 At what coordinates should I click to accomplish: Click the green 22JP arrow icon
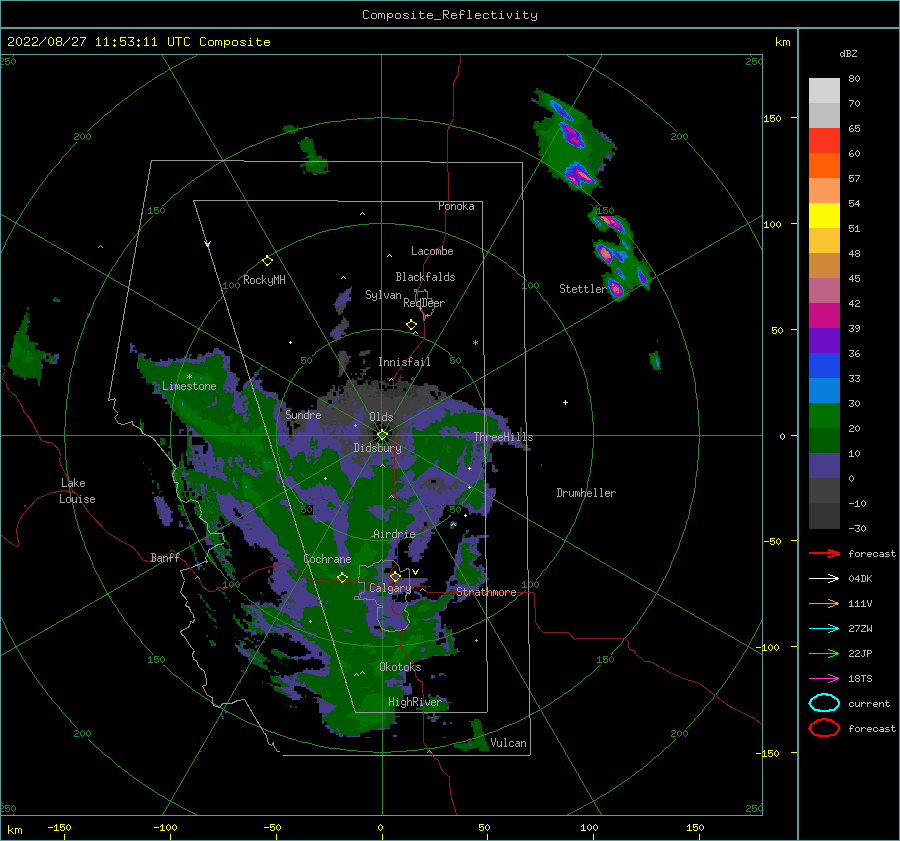(x=824, y=653)
